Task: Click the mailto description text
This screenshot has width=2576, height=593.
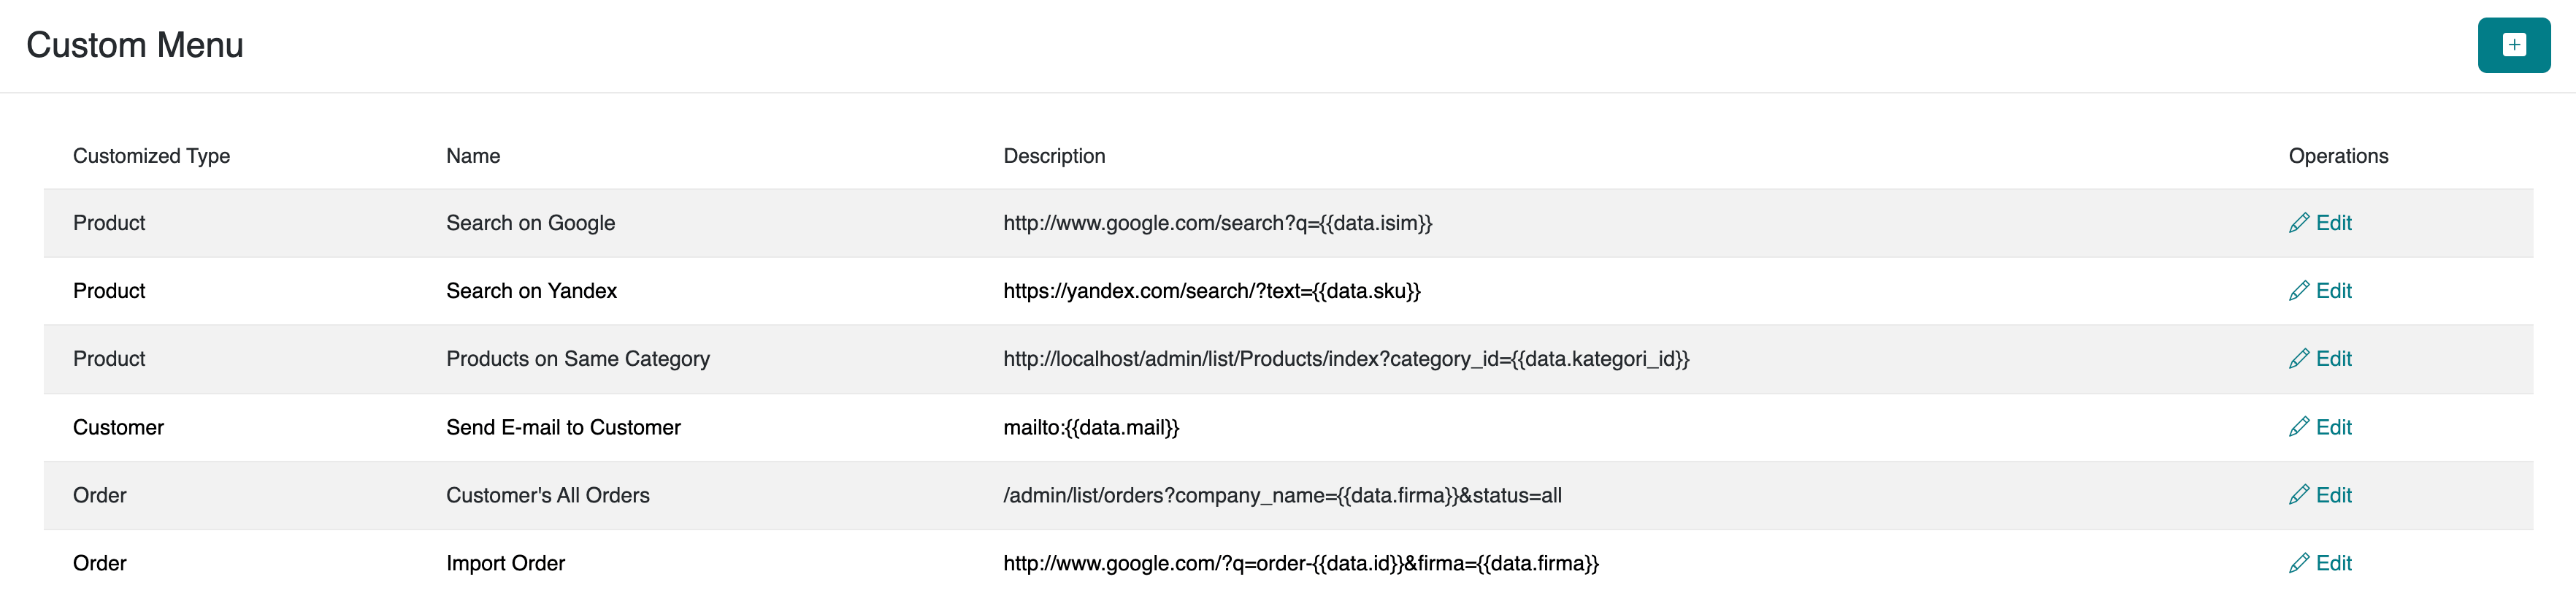Action: coord(1091,427)
